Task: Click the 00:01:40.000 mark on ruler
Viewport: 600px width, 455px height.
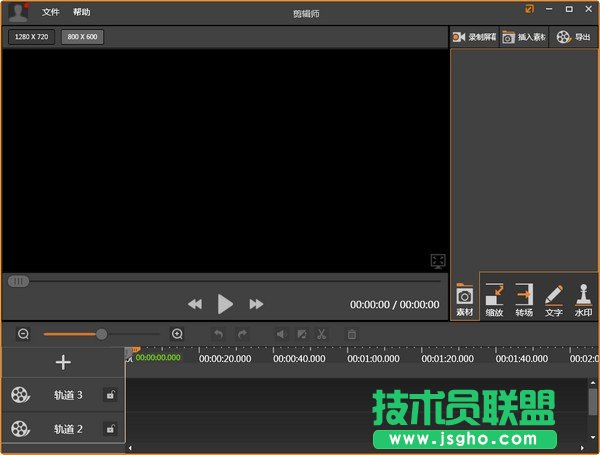Action: point(522,359)
